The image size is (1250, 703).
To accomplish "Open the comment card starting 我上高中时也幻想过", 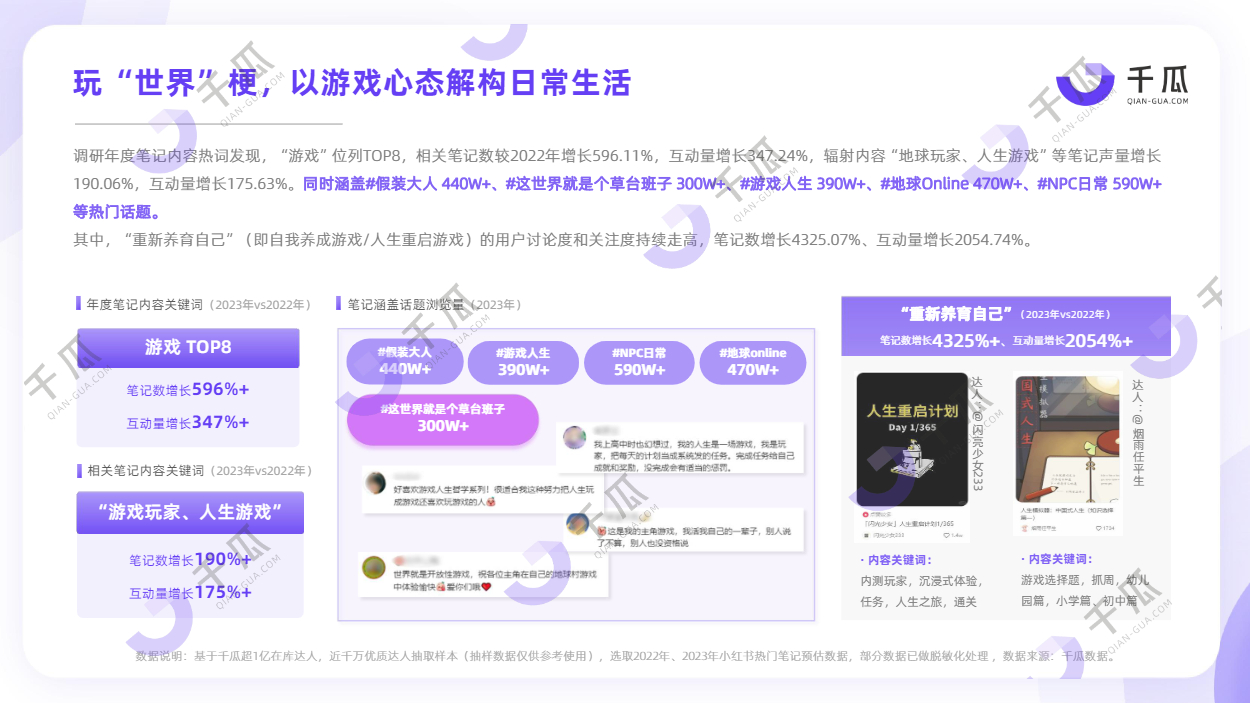I will click(x=680, y=449).
